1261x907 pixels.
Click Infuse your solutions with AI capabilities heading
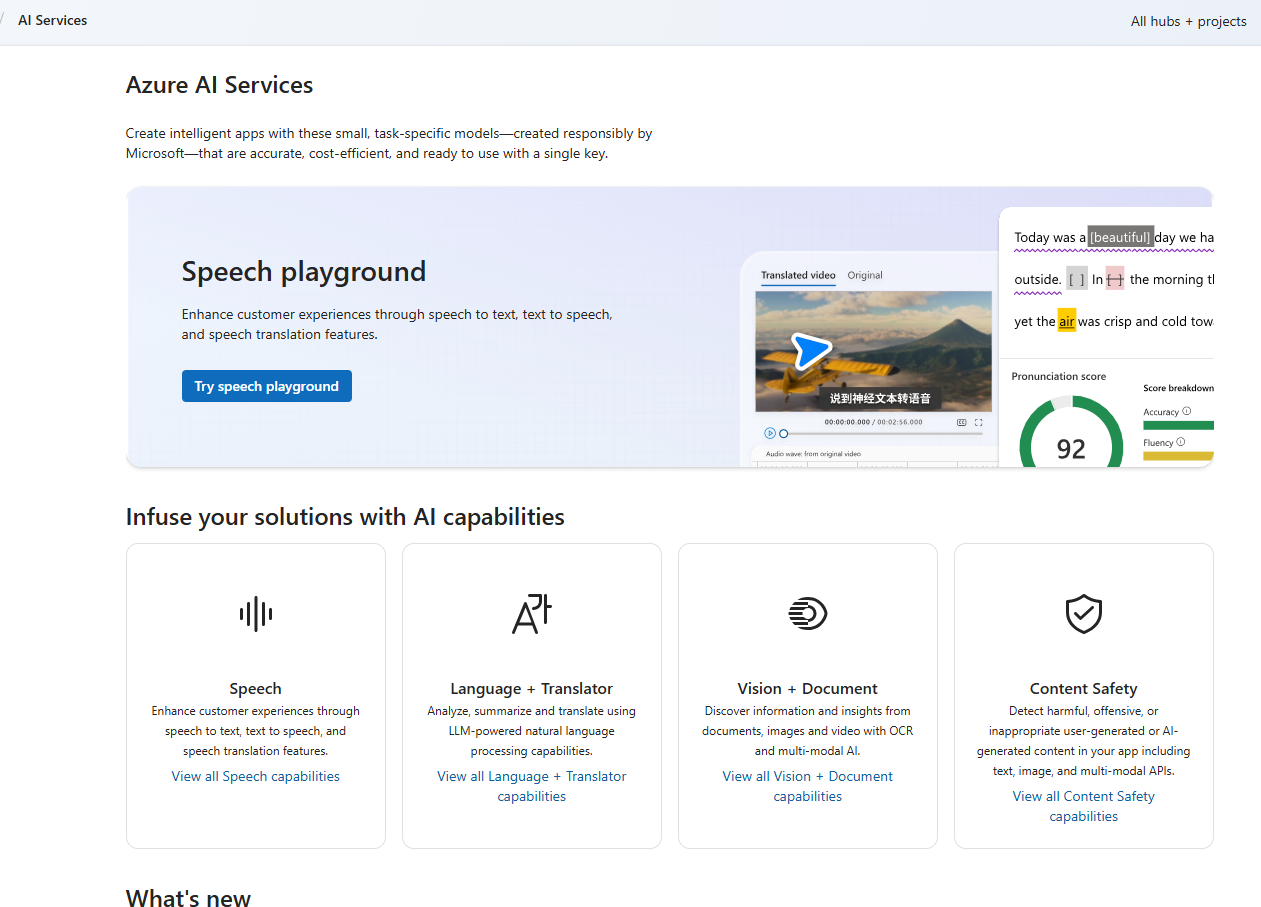(345, 517)
